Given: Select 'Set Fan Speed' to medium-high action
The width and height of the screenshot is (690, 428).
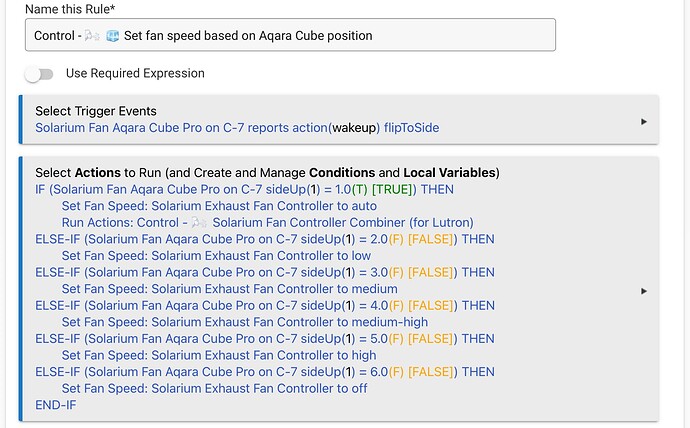Looking at the screenshot, I should coord(245,322).
